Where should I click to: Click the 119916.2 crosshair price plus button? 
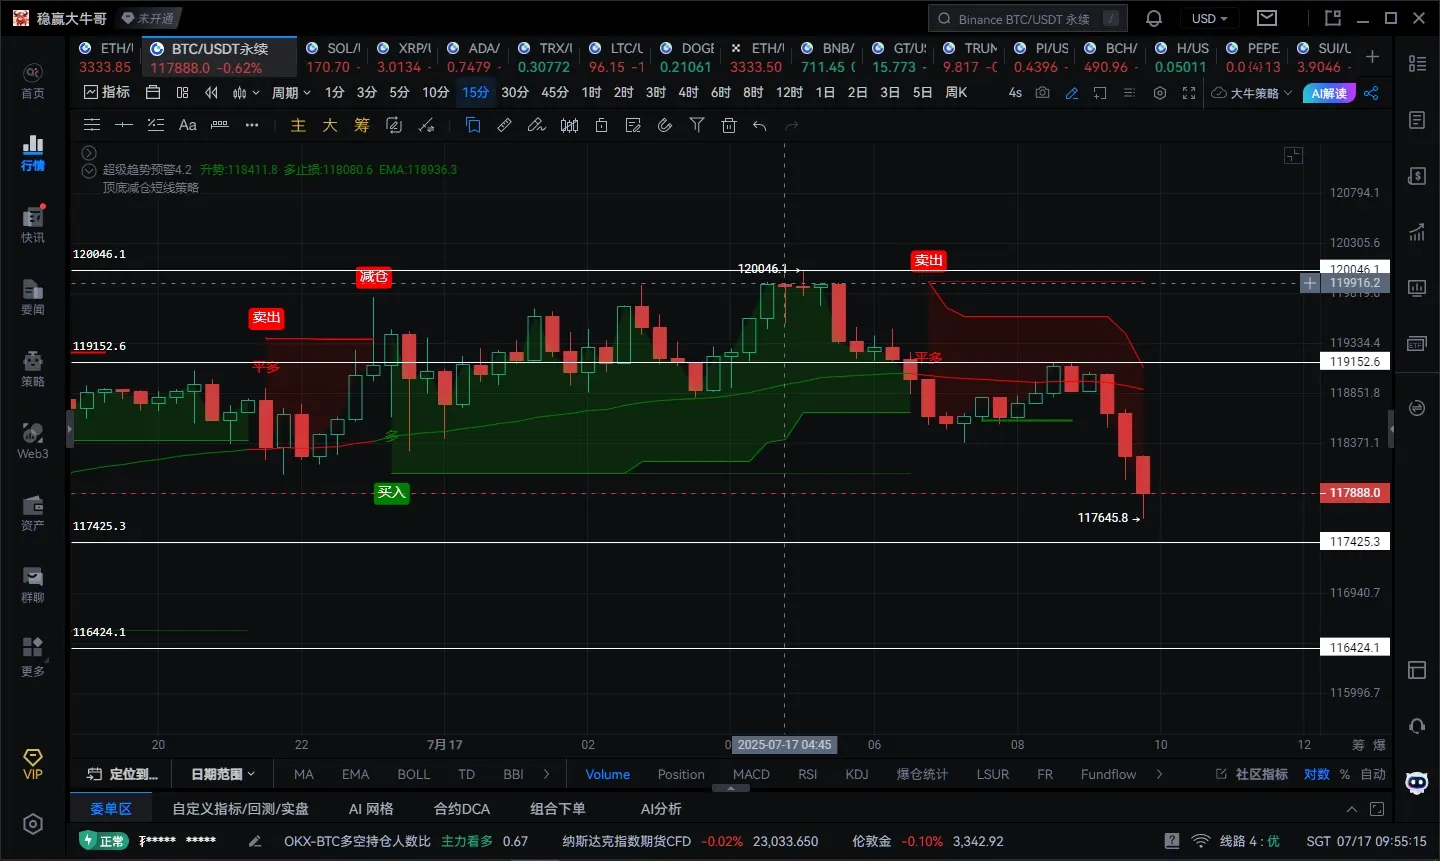point(1310,283)
